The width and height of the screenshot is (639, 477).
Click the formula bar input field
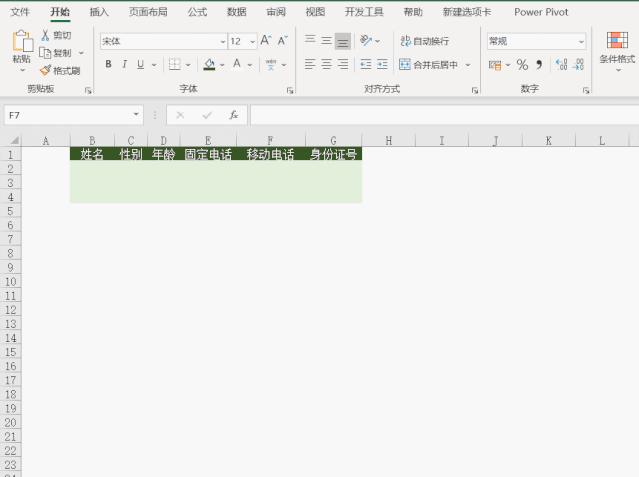pyautogui.click(x=444, y=115)
